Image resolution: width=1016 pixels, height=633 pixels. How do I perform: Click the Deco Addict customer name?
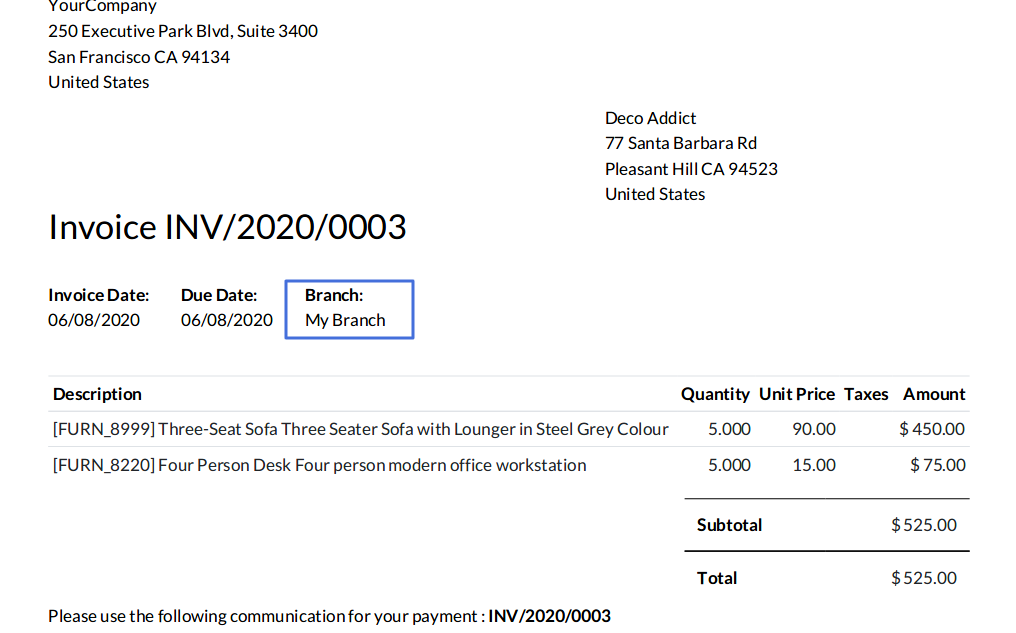[x=650, y=118]
